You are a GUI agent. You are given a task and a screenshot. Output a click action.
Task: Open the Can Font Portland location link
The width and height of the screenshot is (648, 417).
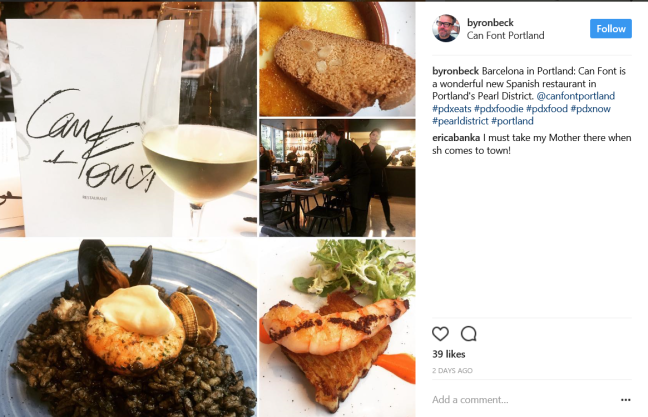click(x=505, y=36)
